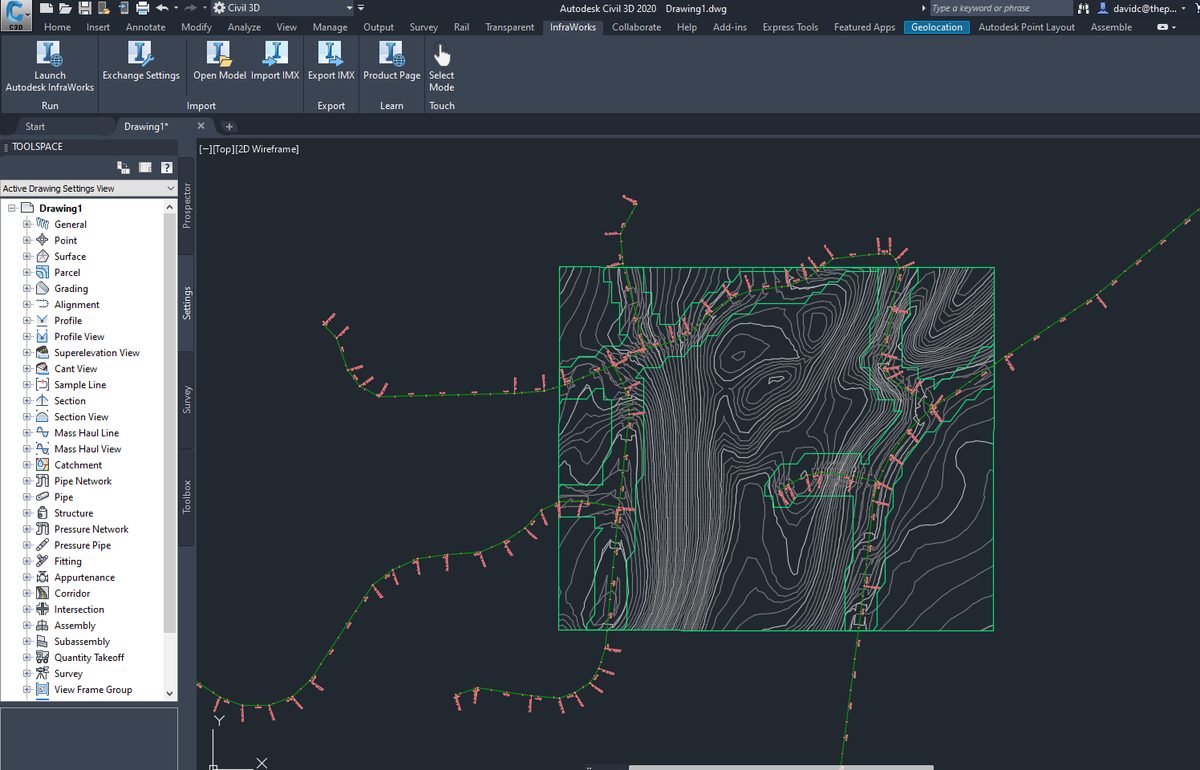
Task: Open Exchange Settings in InfraWorks ribbon
Action: 141,61
